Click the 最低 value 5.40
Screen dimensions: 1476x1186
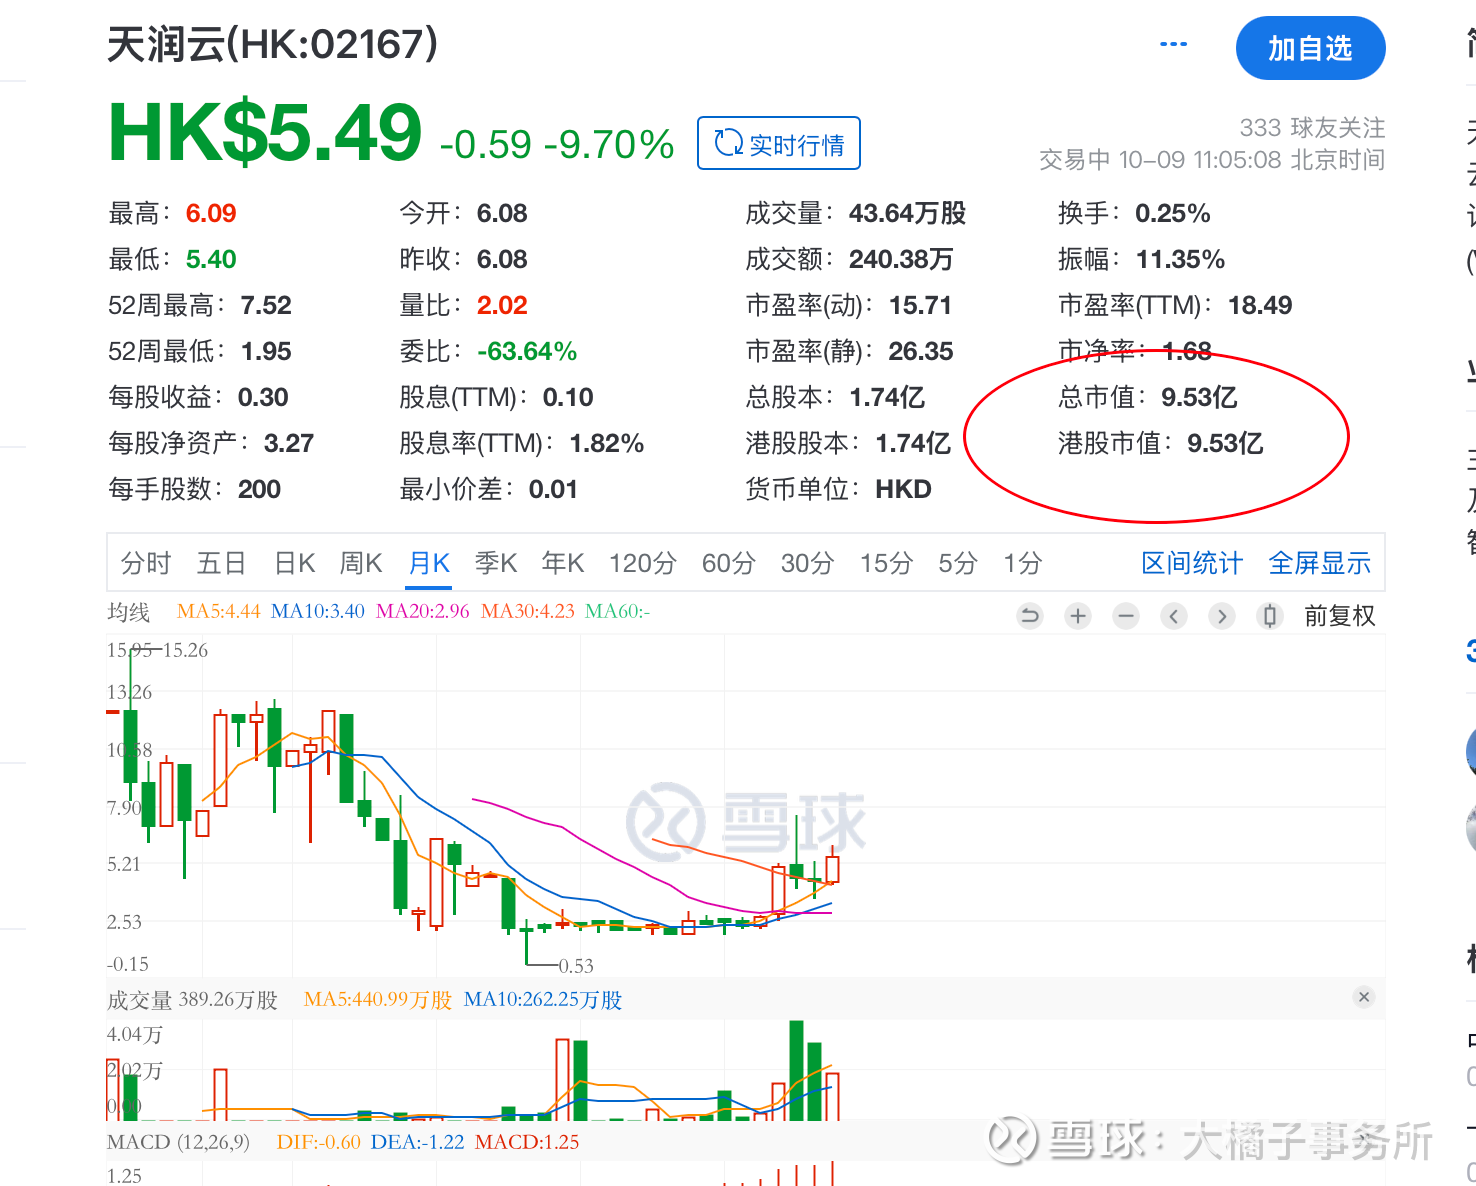point(211,259)
